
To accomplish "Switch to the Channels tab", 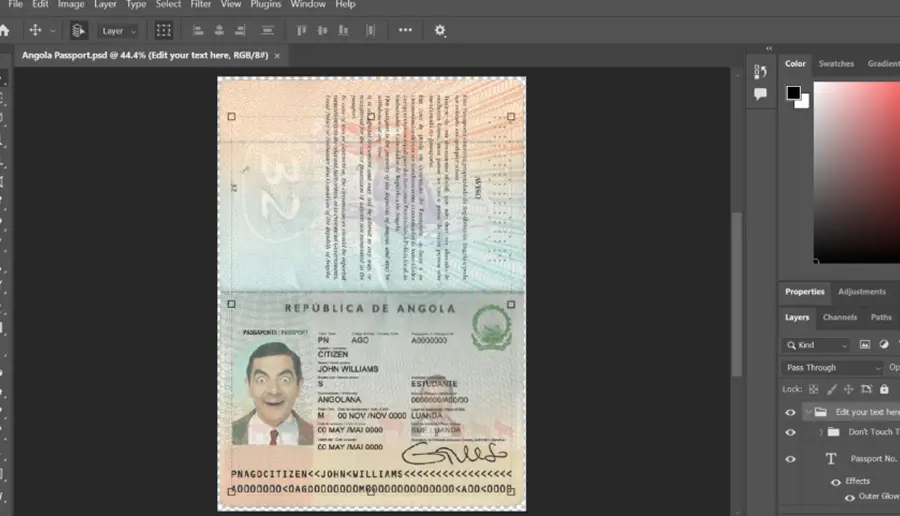I will coord(840,317).
